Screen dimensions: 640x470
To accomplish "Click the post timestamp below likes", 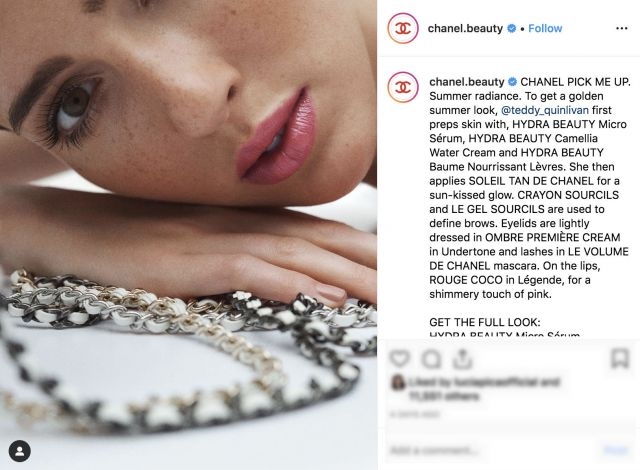I will point(415,414).
